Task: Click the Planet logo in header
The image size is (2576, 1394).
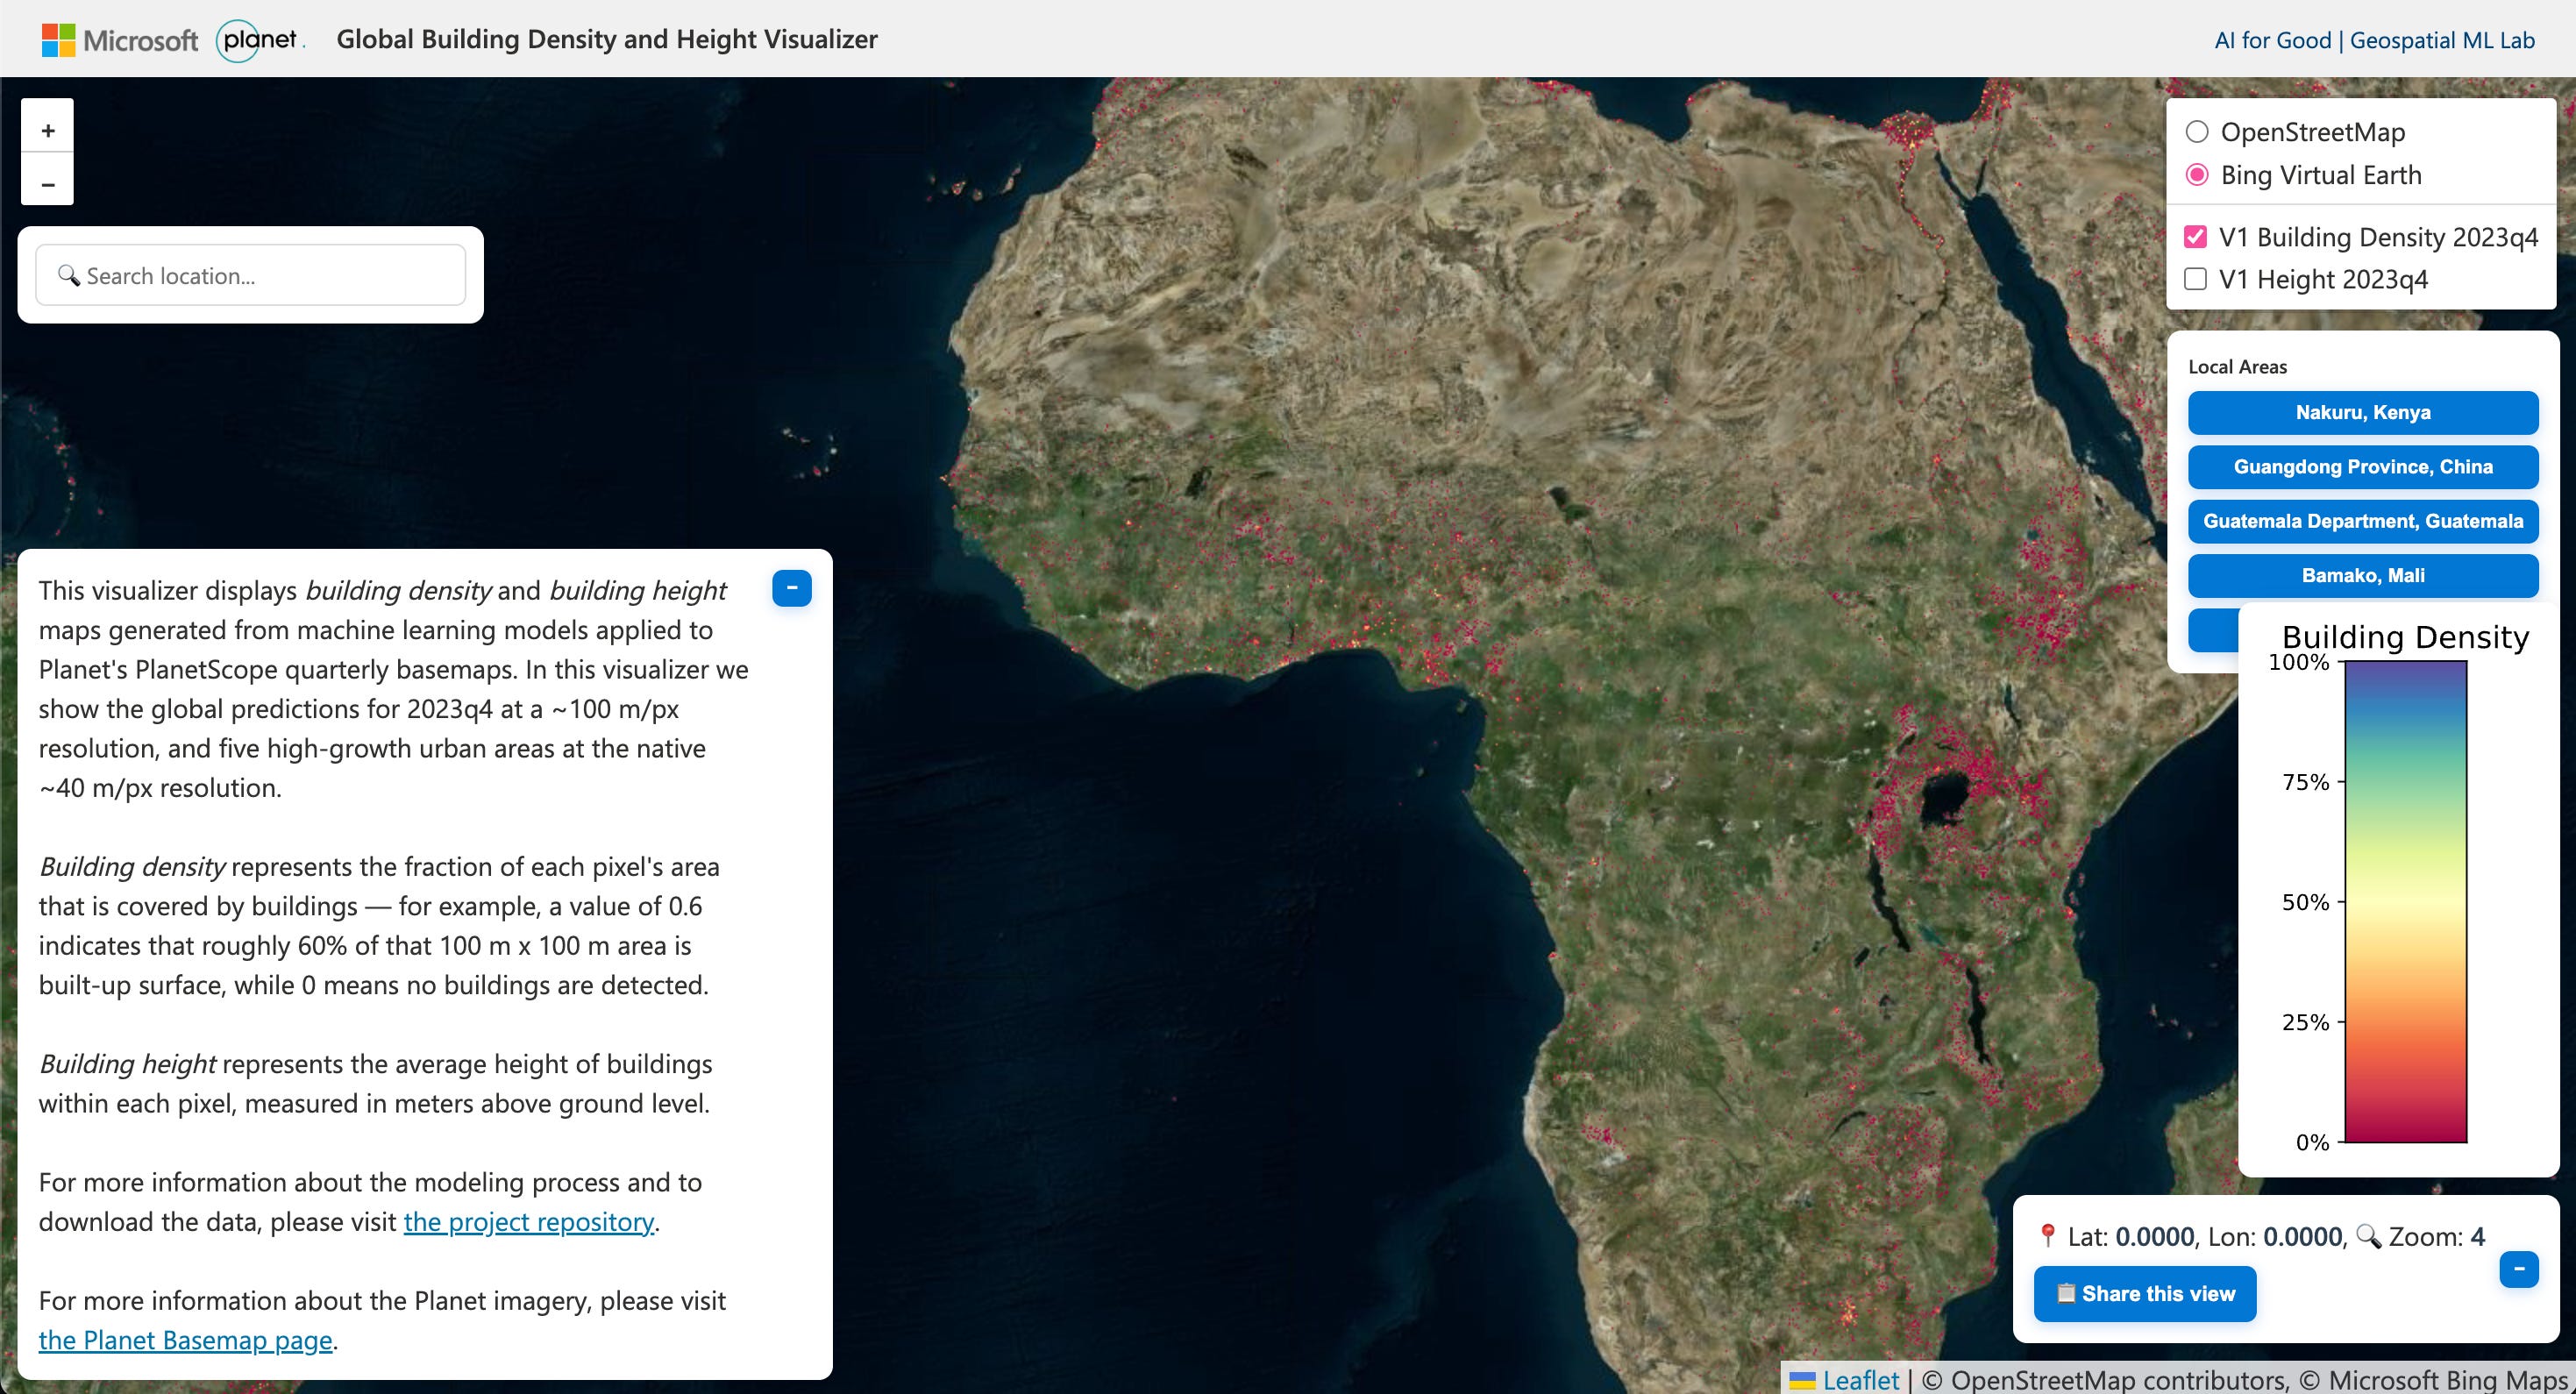Action: coord(259,40)
